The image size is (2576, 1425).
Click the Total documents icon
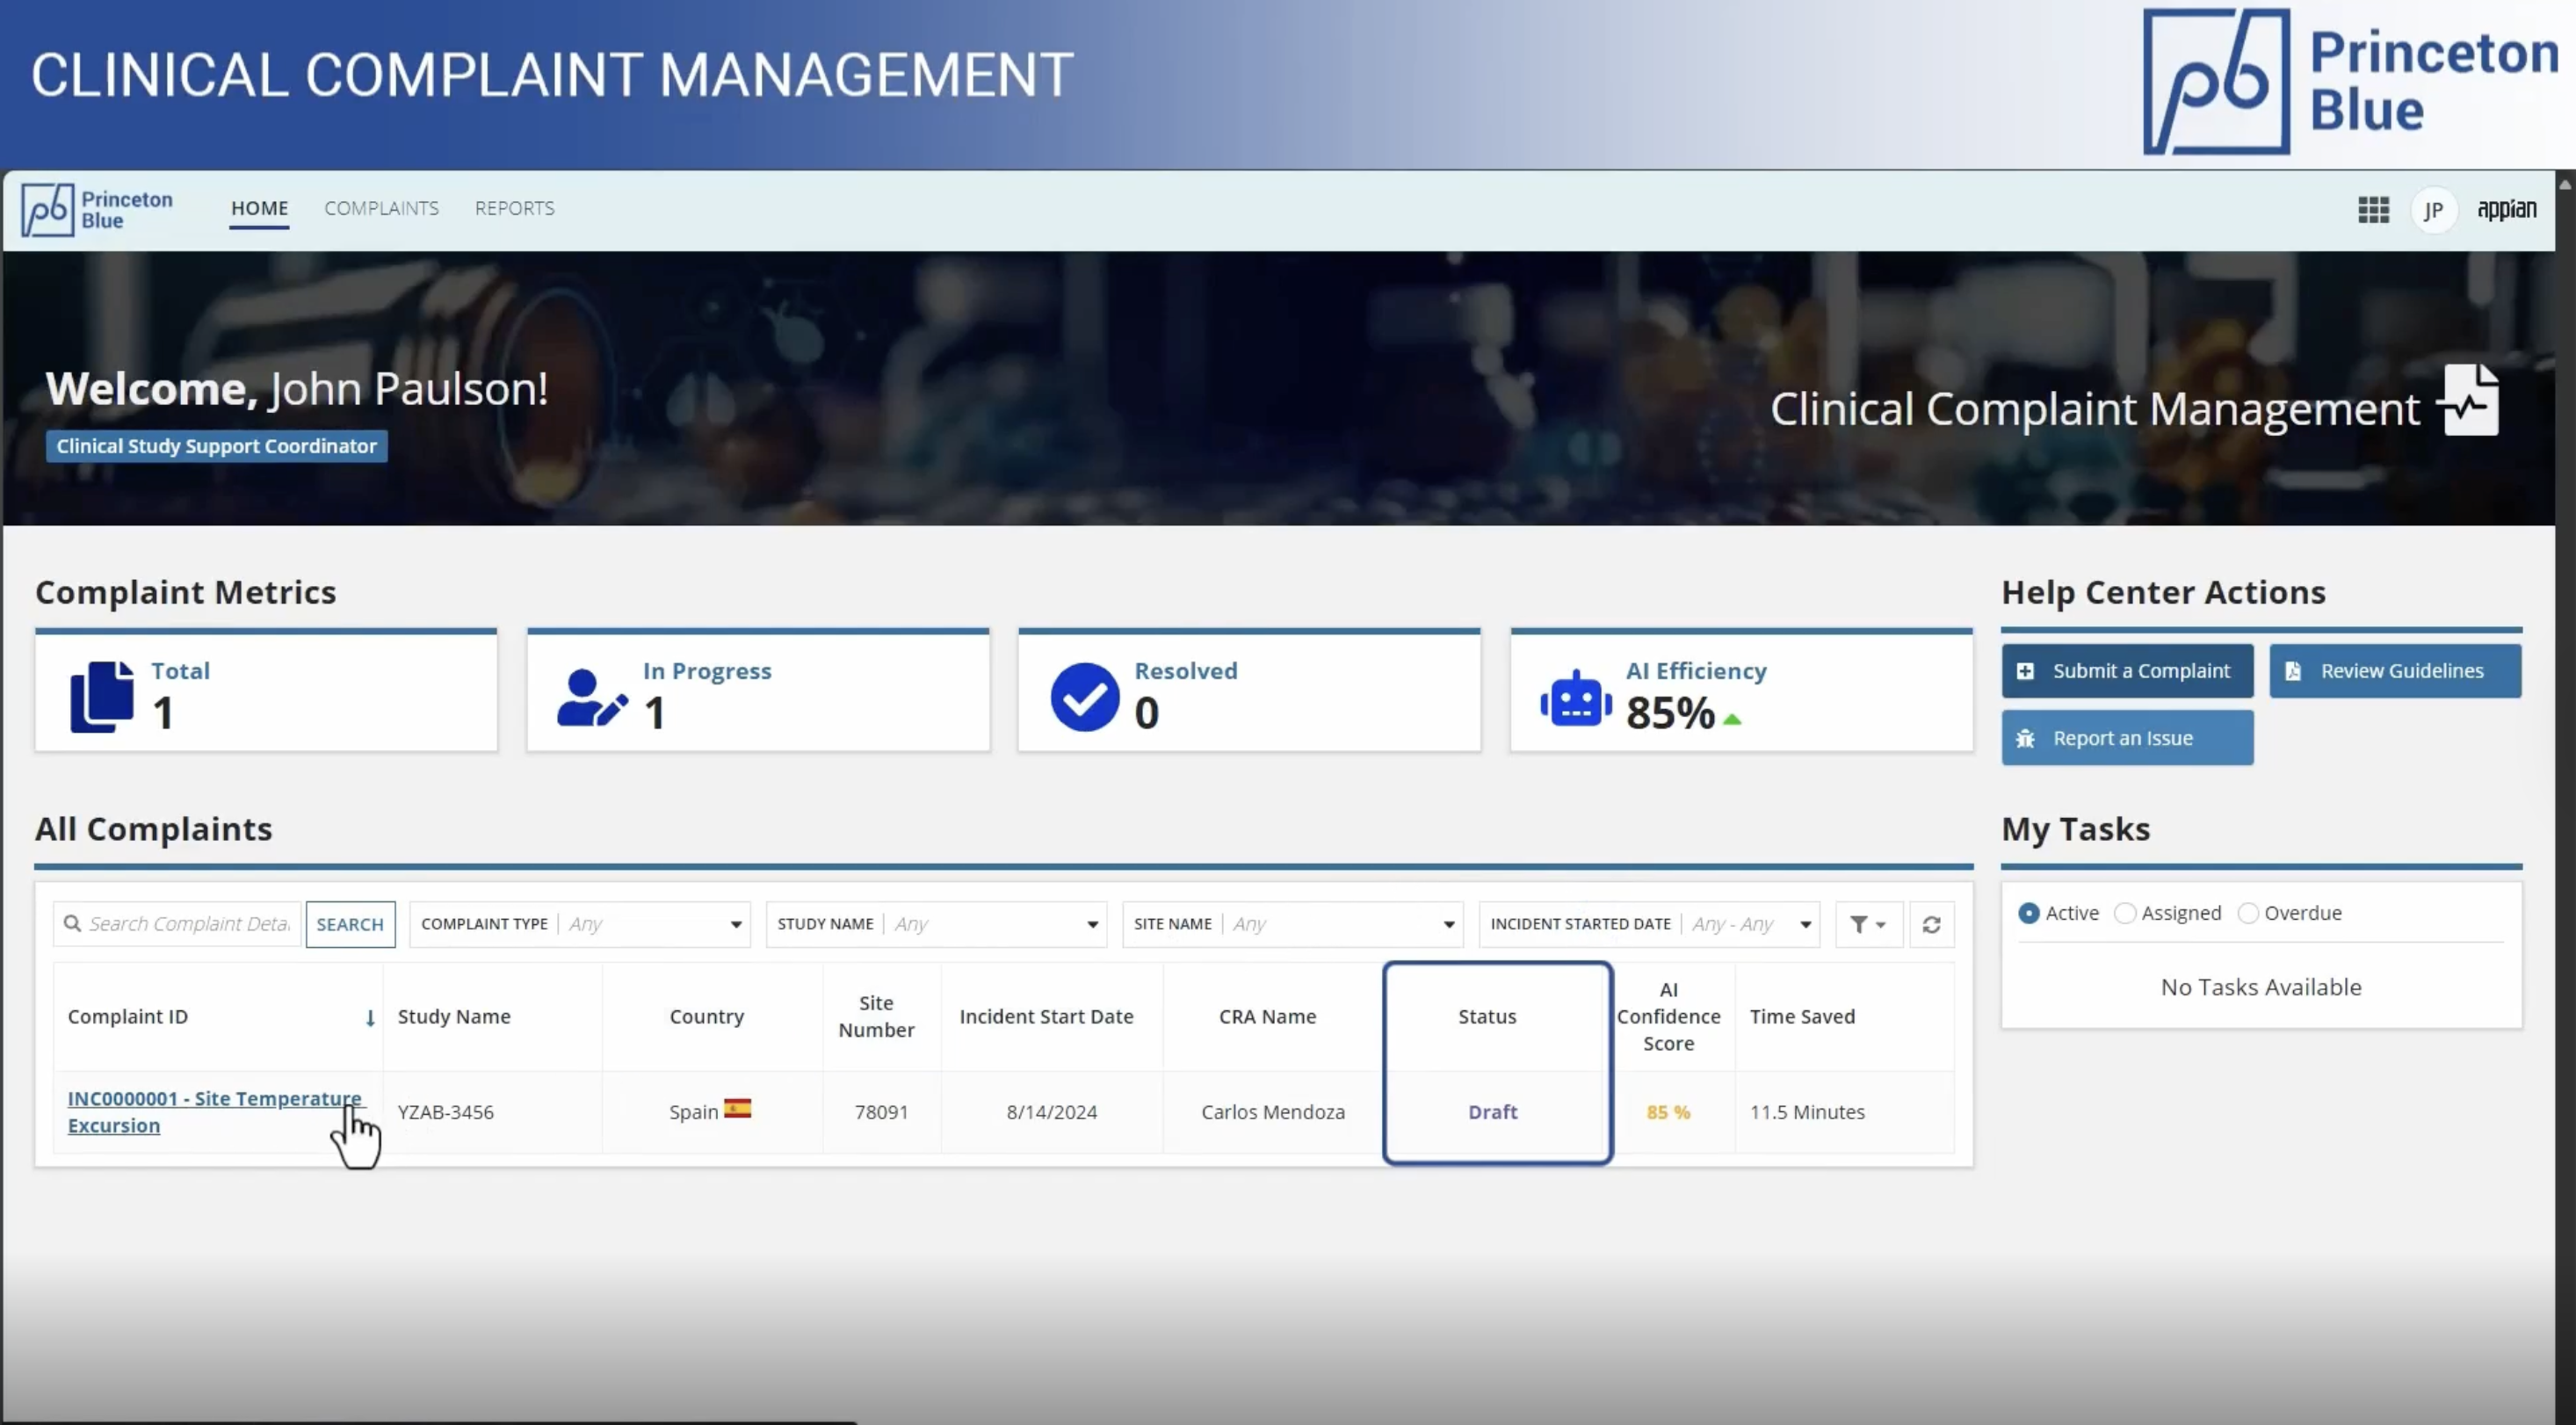[x=101, y=696]
